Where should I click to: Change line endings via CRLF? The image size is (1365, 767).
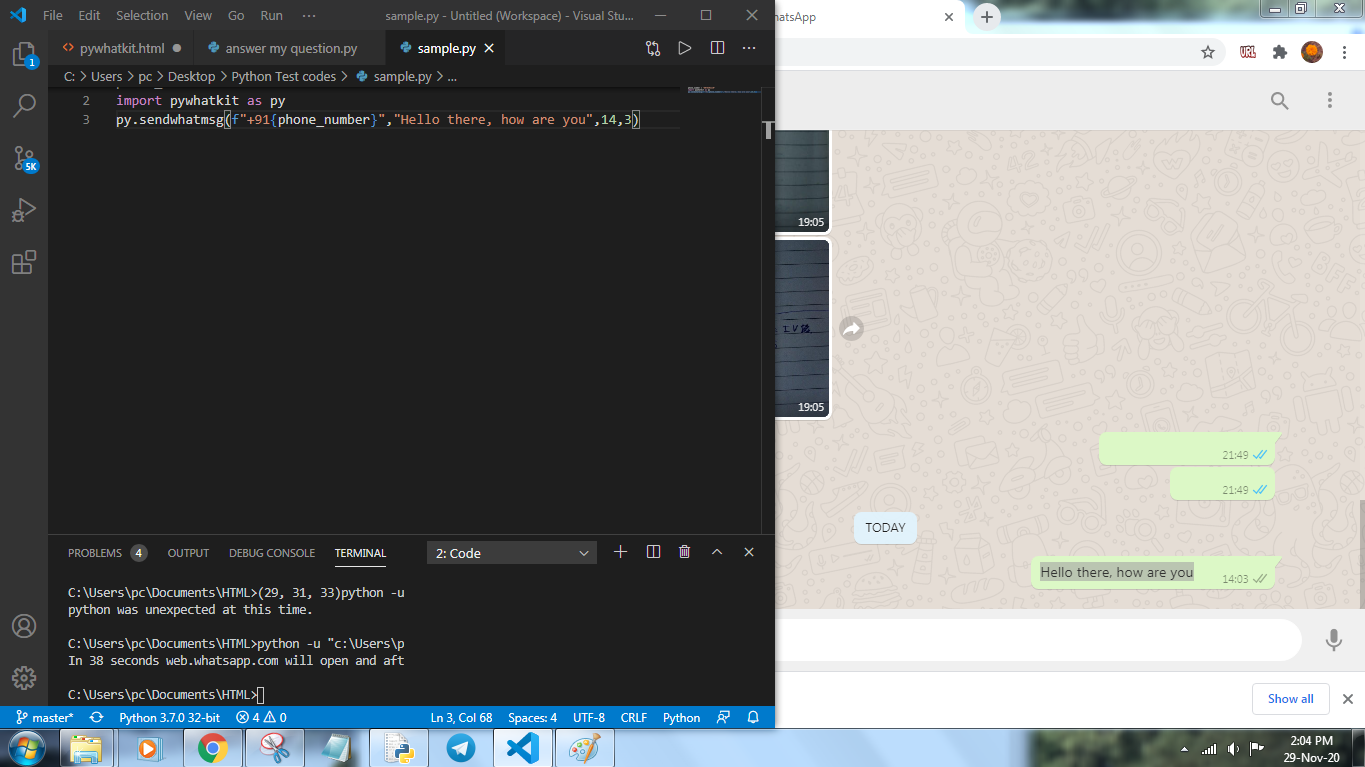[634, 718]
